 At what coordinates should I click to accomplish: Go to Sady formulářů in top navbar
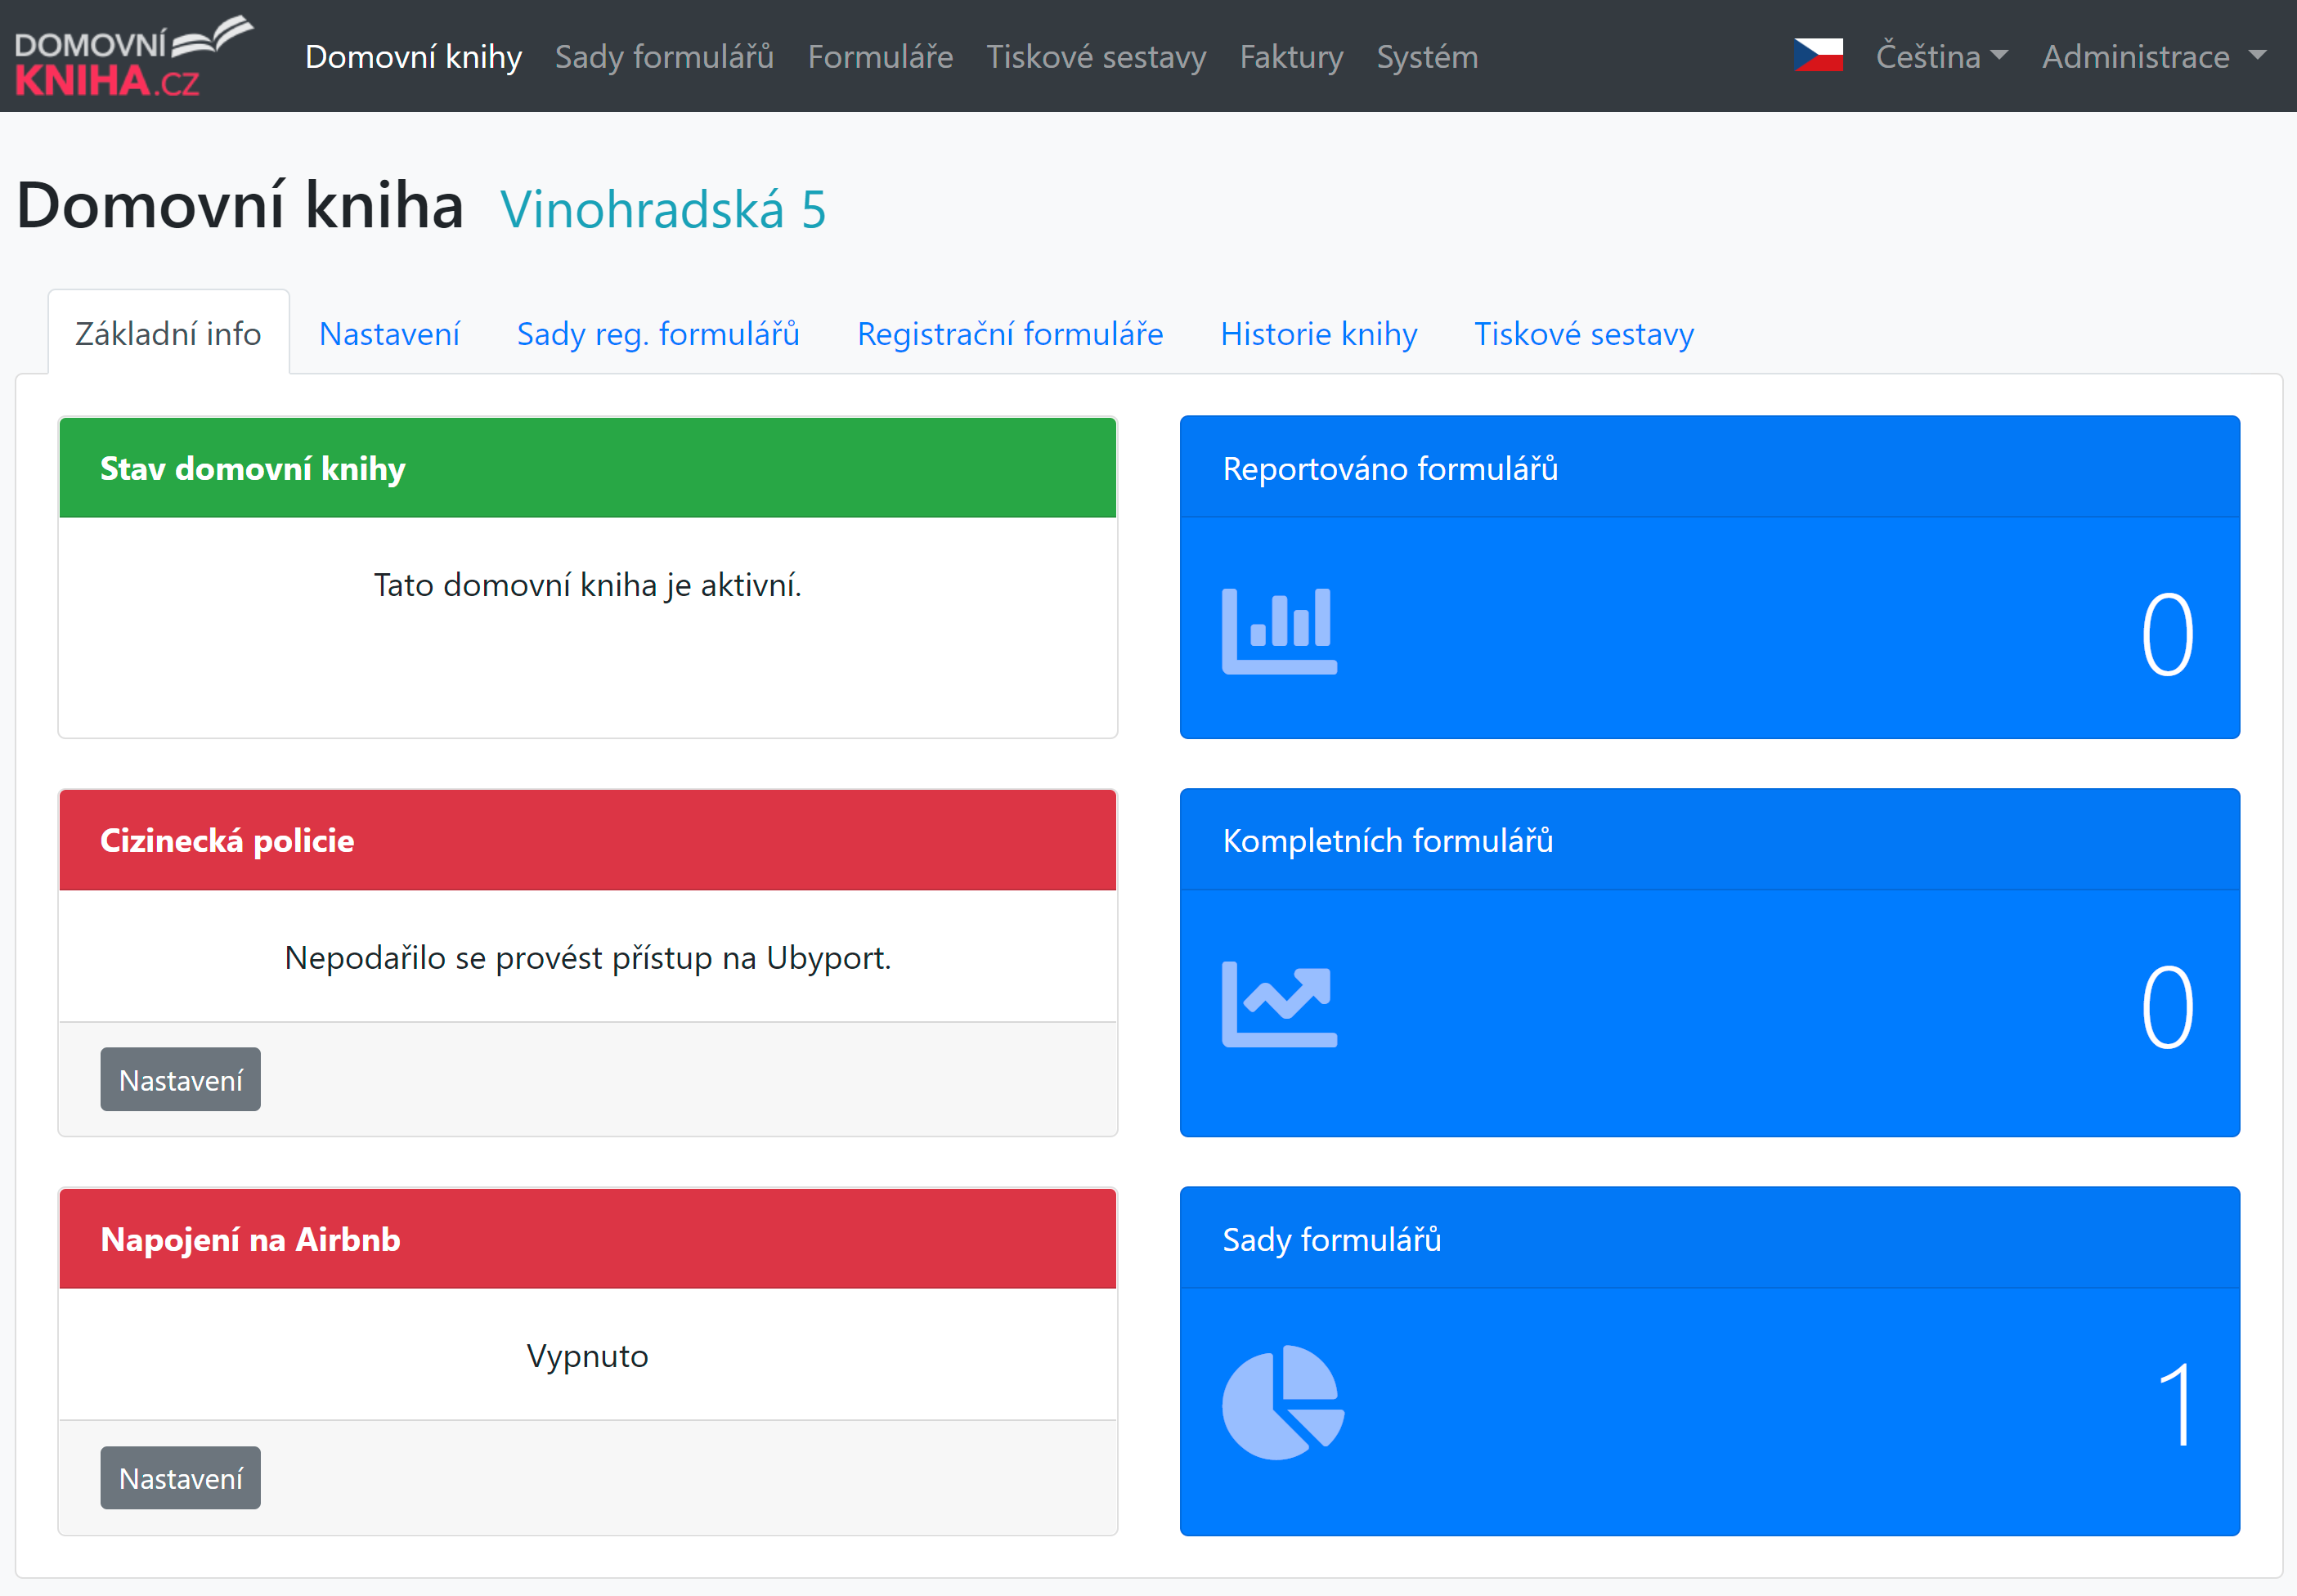(x=664, y=56)
